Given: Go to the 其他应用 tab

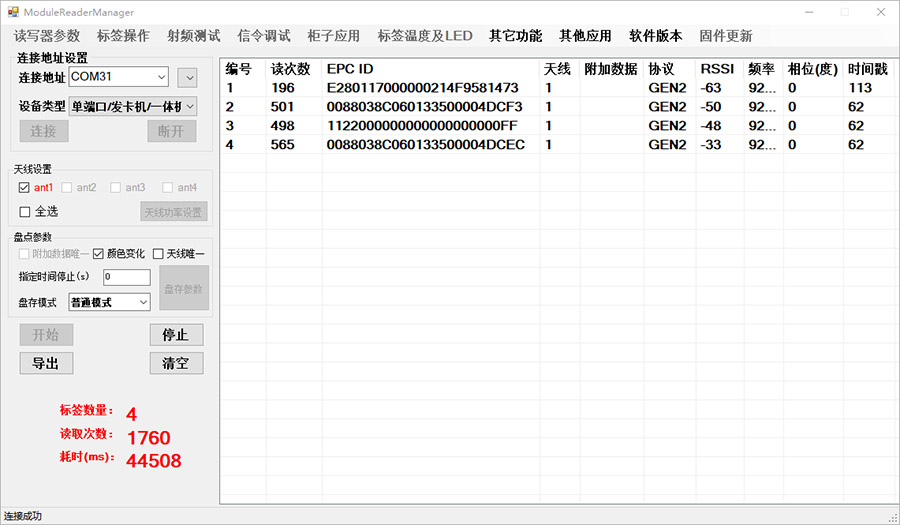Looking at the screenshot, I should pyautogui.click(x=585, y=36).
